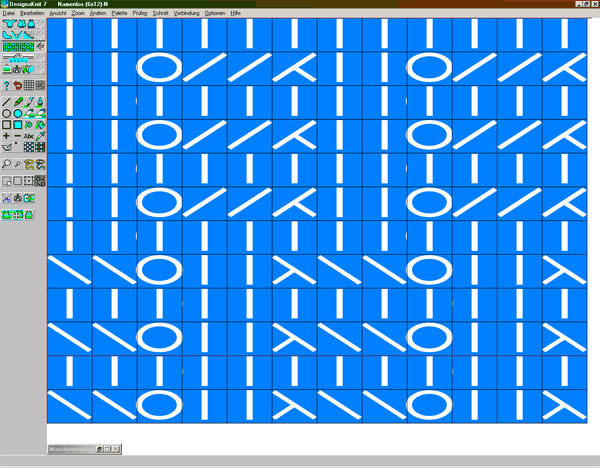This screenshot has width=600, height=468.
Task: Select the vest pieces shape icon
Action: coord(22,24)
